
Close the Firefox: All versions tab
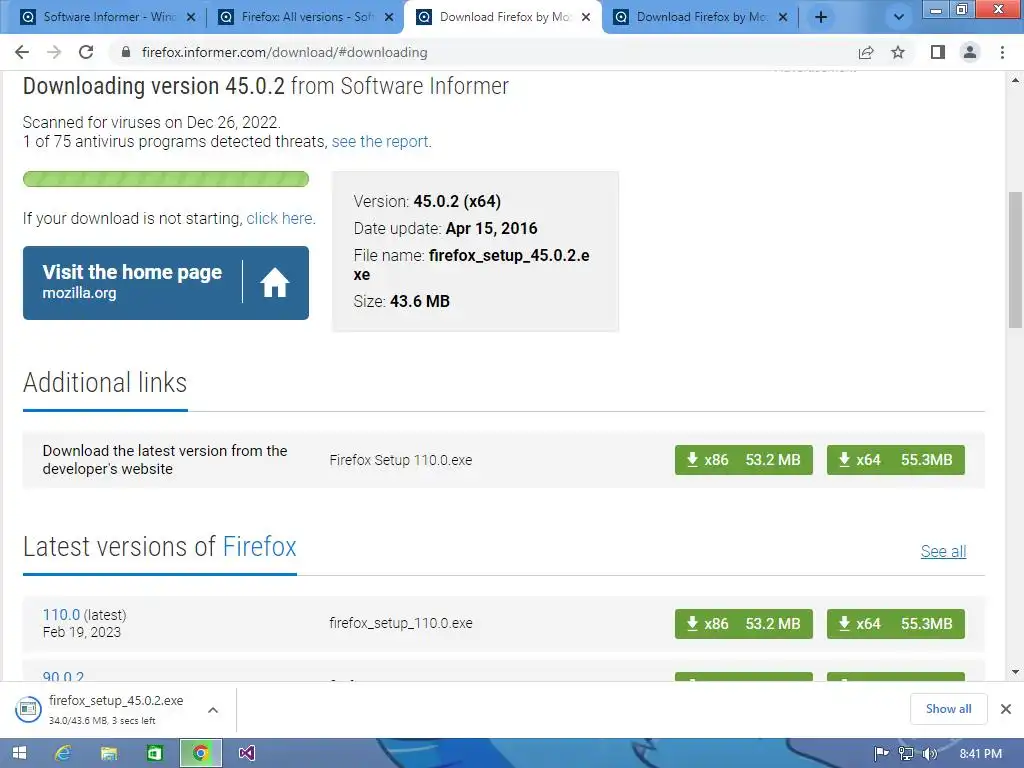[x=389, y=17]
